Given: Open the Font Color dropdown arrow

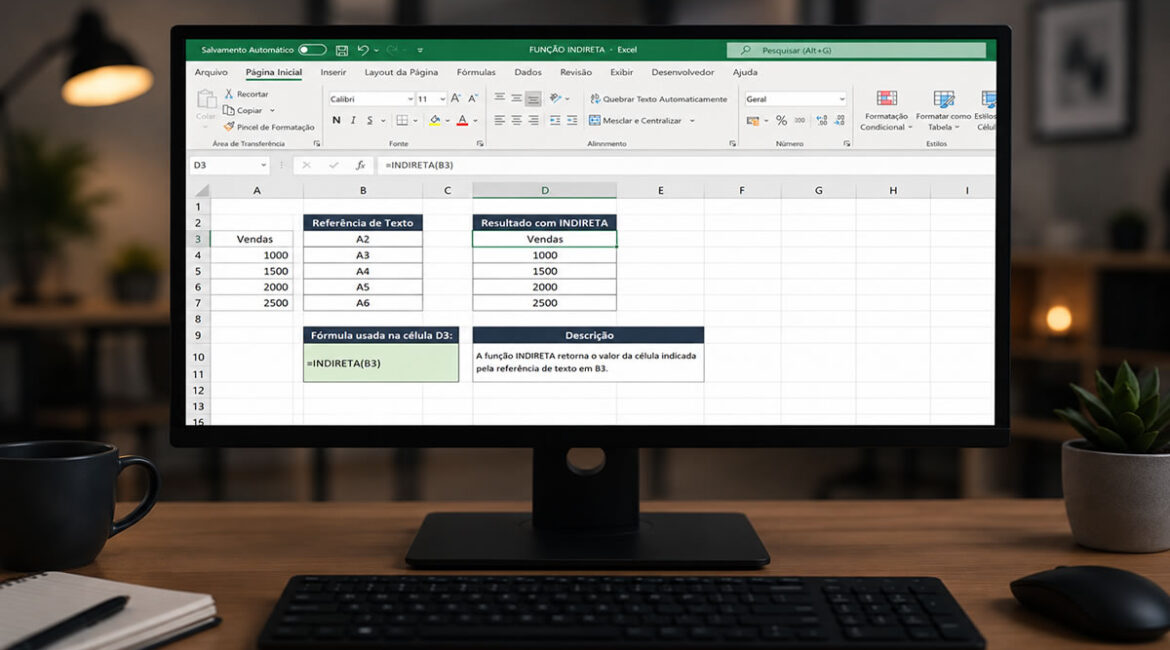Looking at the screenshot, I should point(475,120).
